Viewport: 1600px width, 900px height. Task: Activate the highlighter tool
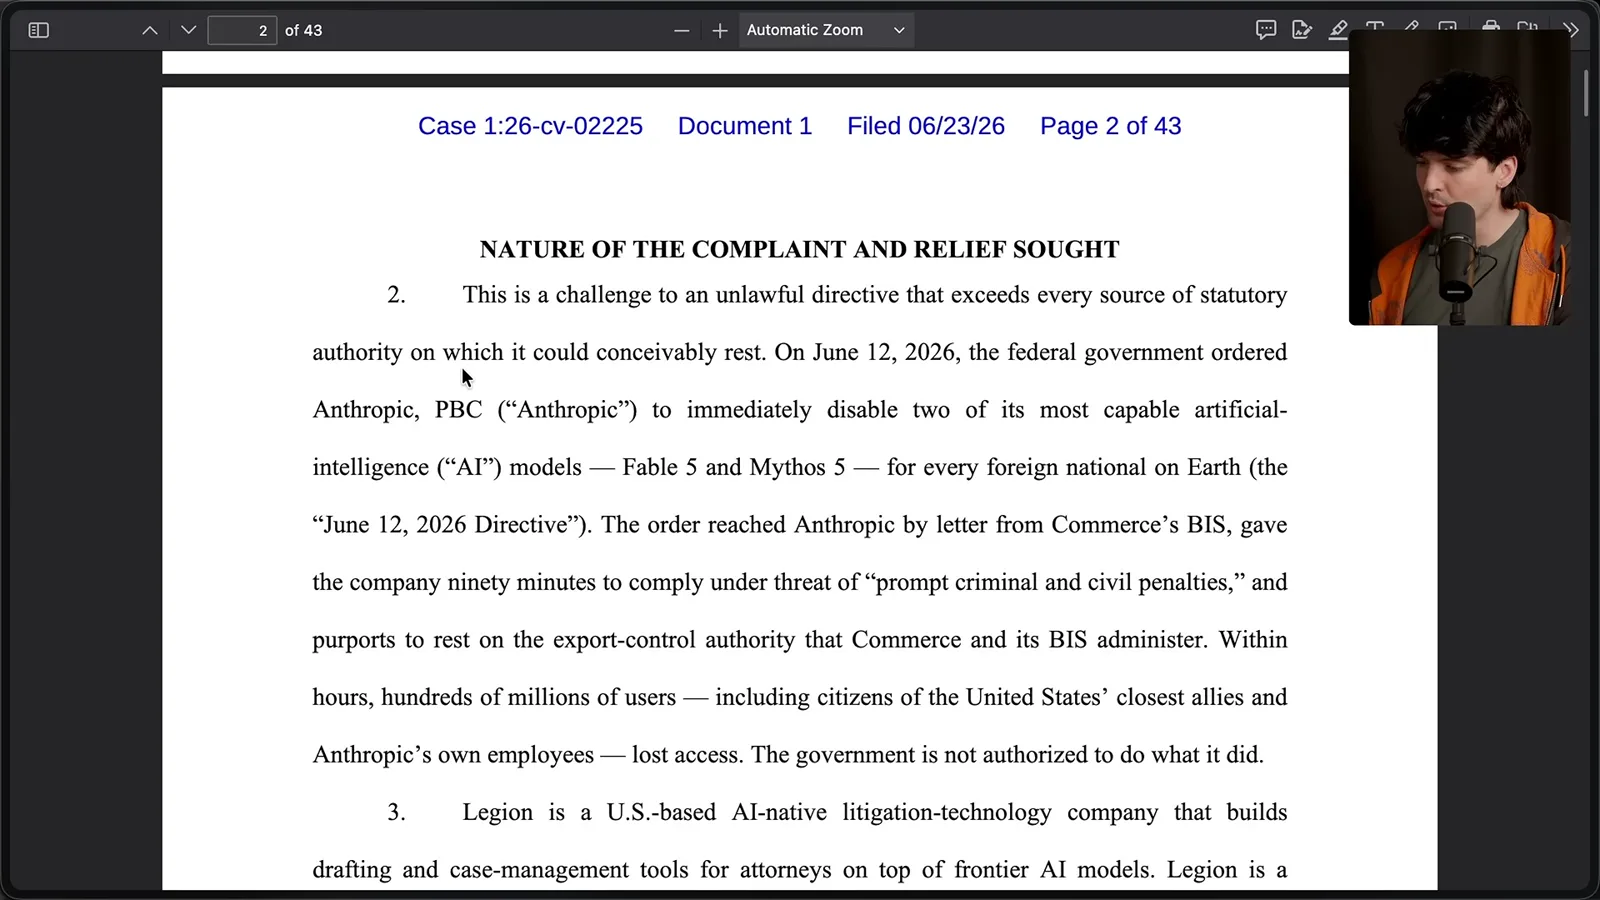pos(1338,30)
